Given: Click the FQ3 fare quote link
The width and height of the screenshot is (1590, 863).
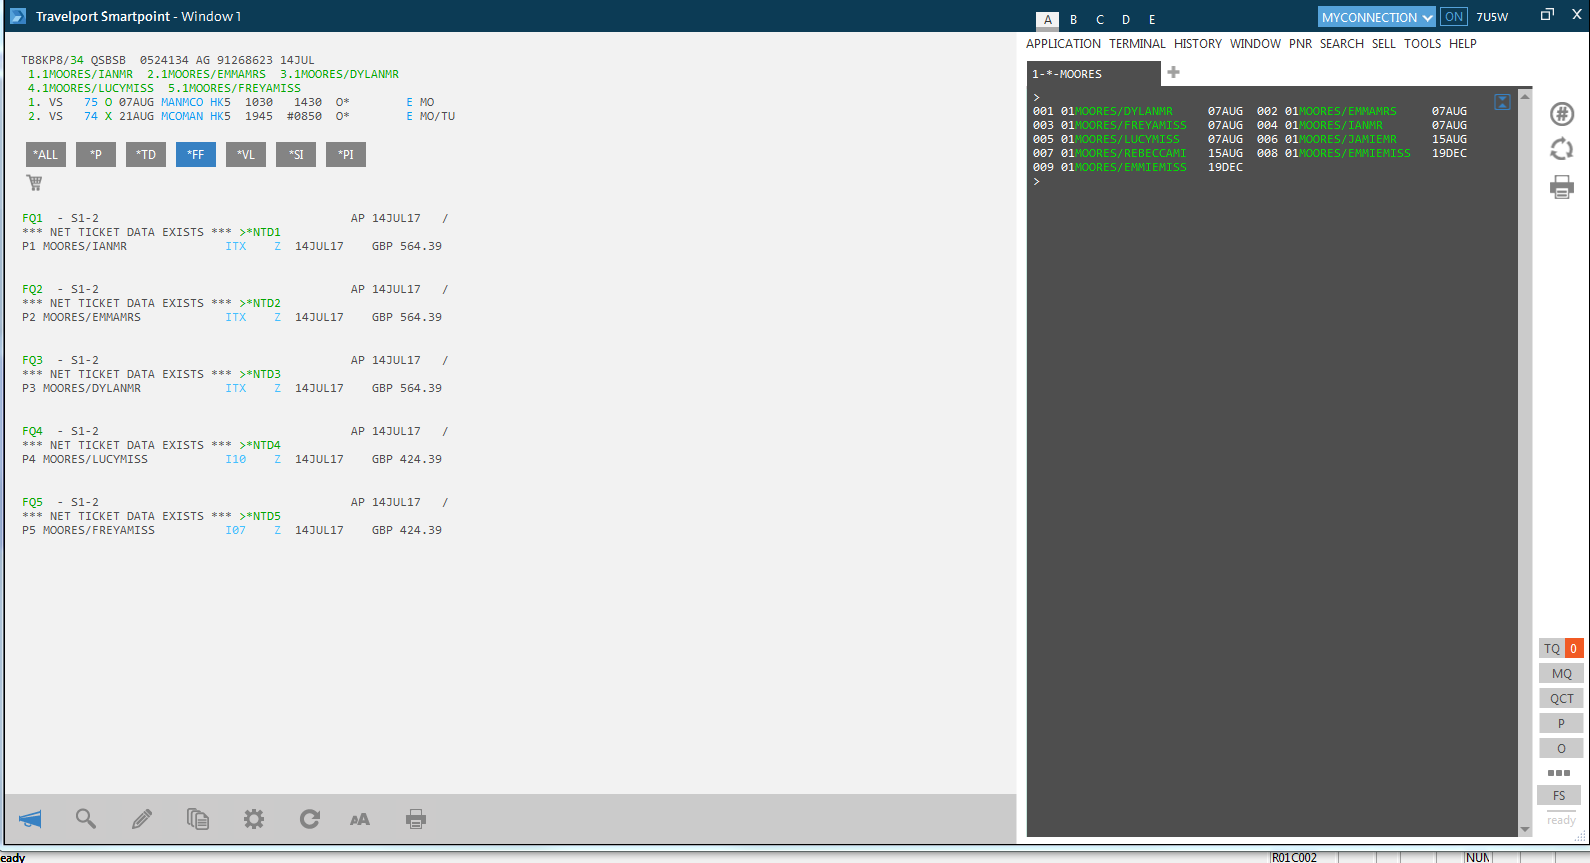Looking at the screenshot, I should [33, 360].
